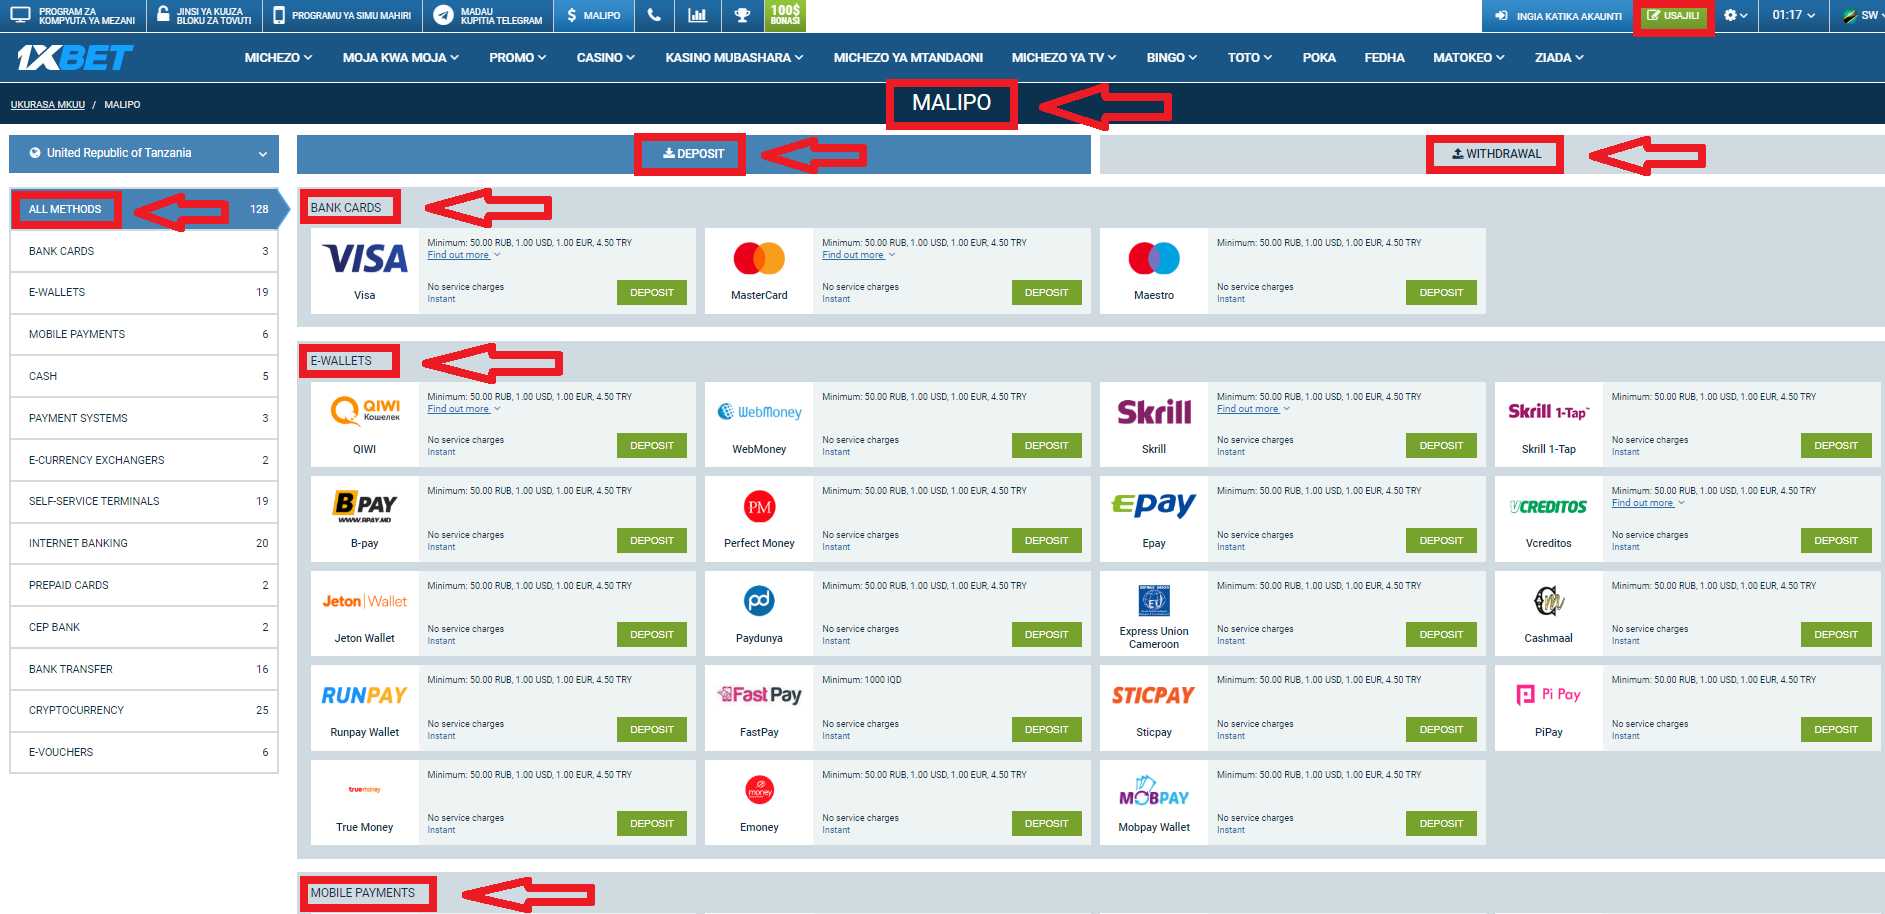1885x914 pixels.
Task: Filter by CRYPTOCURRENCY in sidebar
Action: [144, 711]
